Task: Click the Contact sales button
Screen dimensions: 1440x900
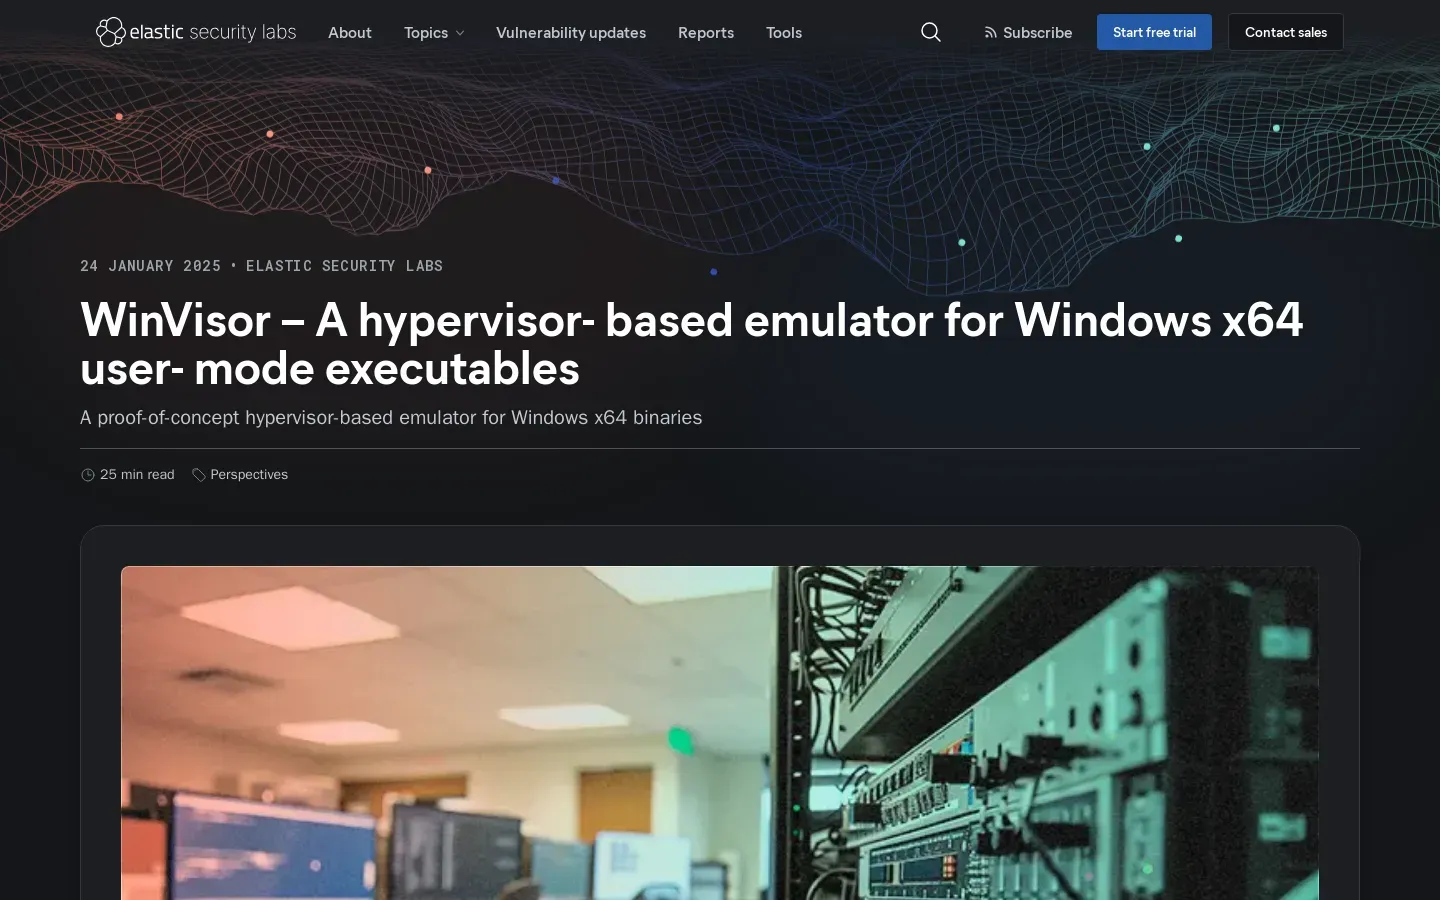Action: (1286, 32)
